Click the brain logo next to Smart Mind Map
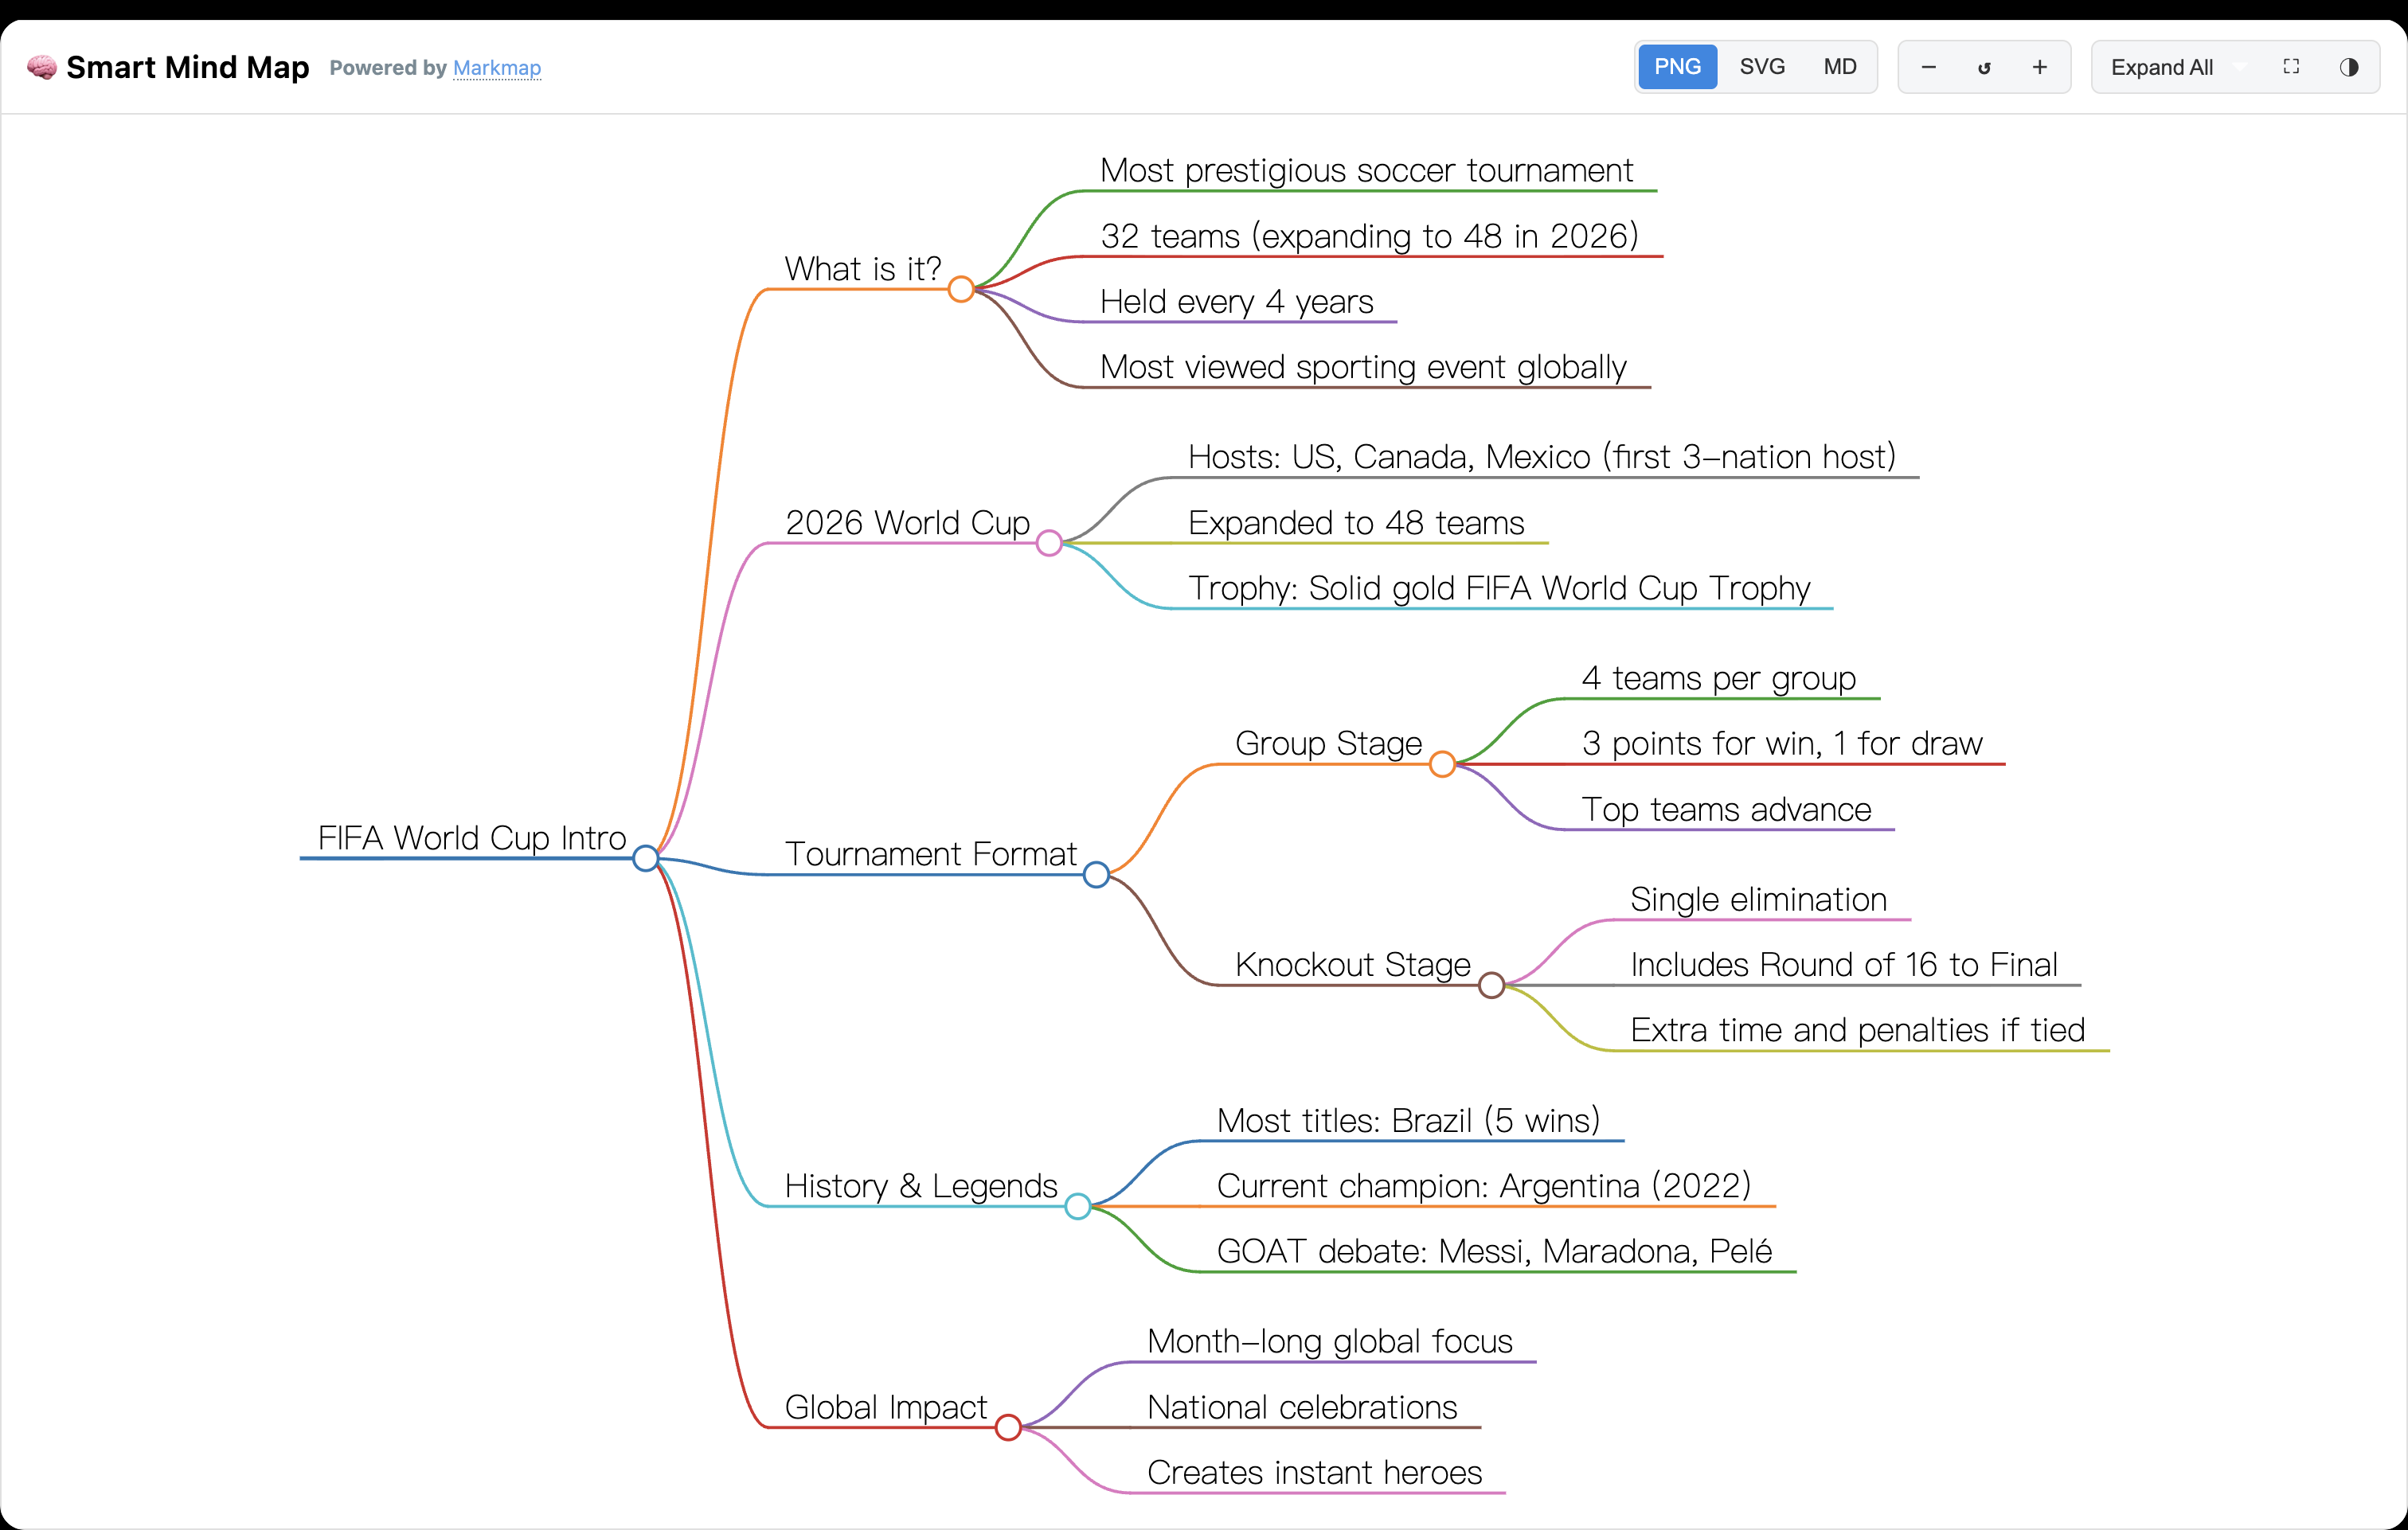This screenshot has height=1530, width=2408. (41, 67)
